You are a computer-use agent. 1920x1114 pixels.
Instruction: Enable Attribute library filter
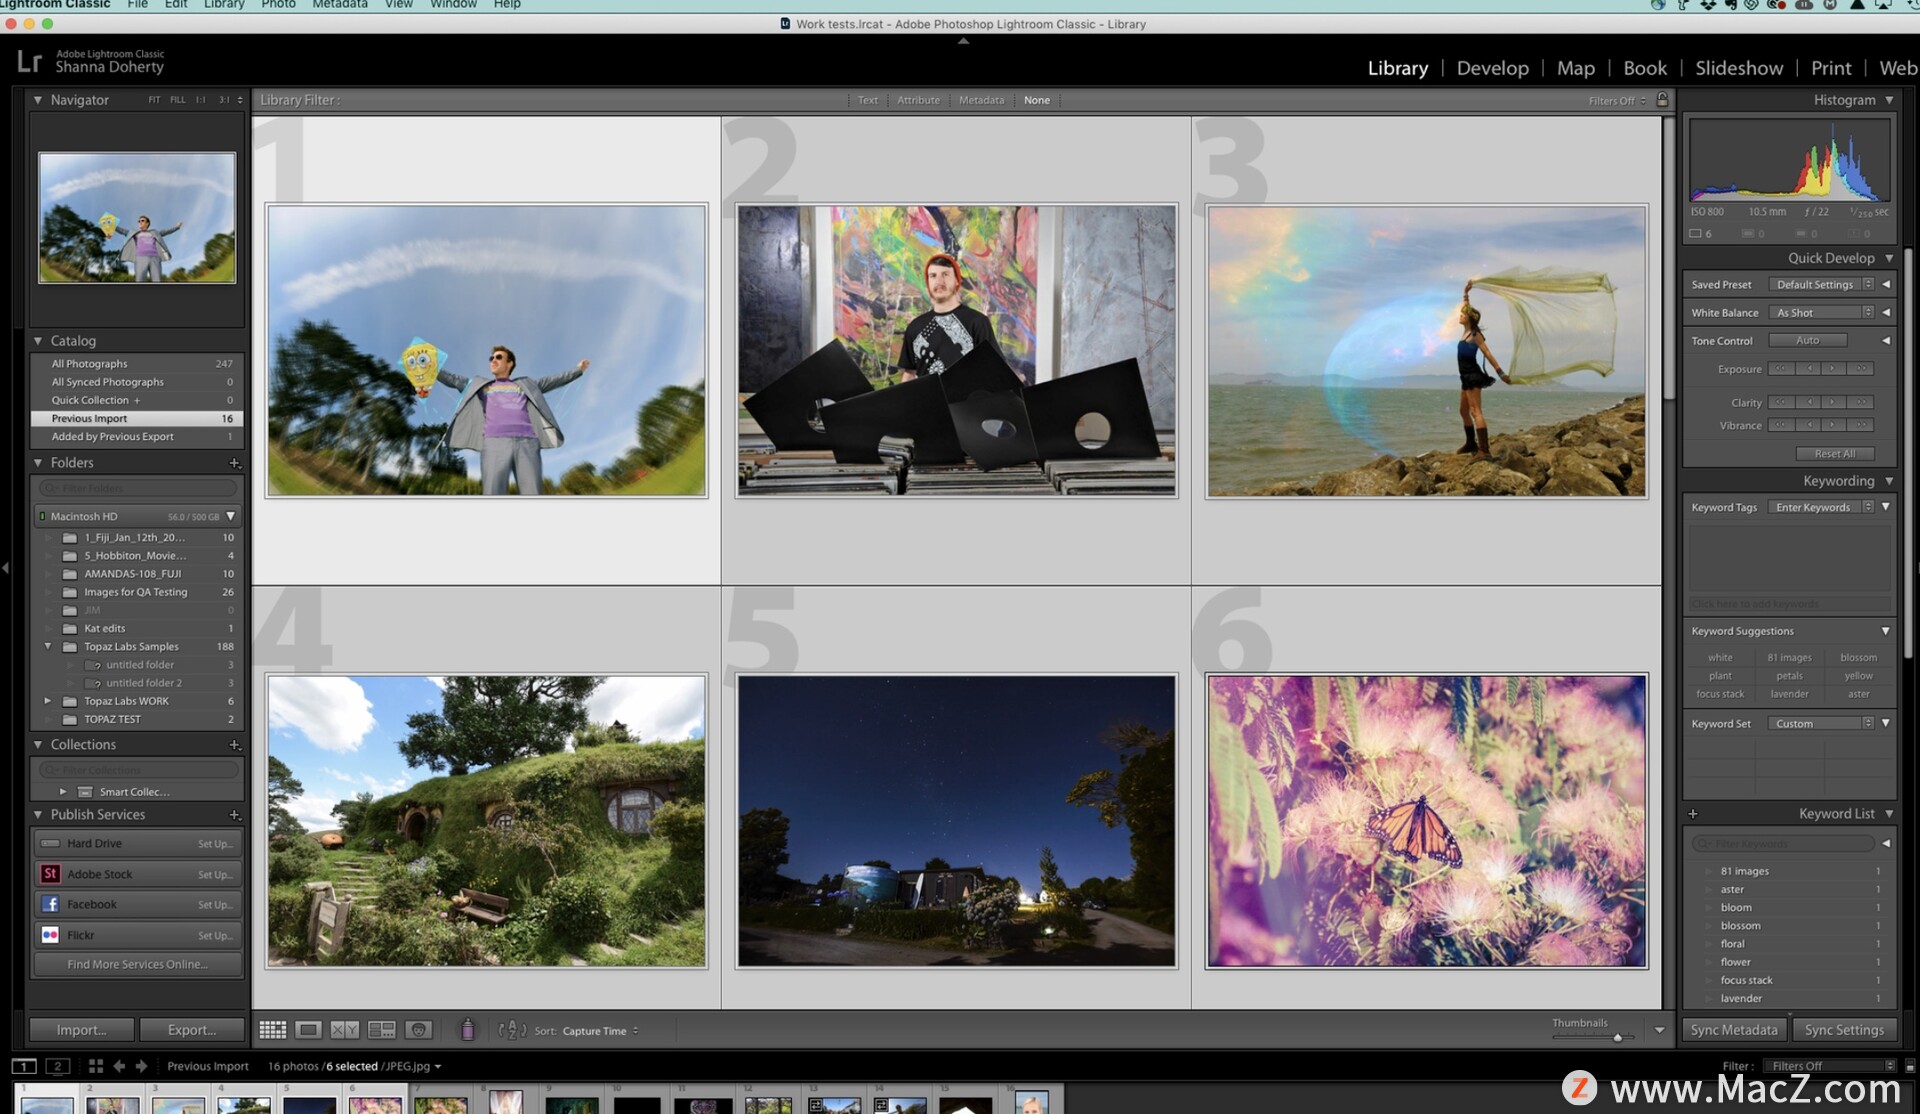pyautogui.click(x=918, y=100)
